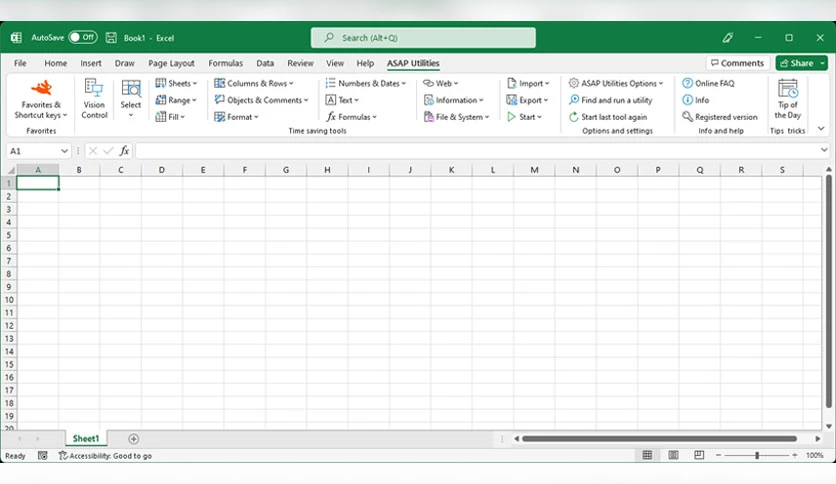Open Favorites & Shortcut keys menu
The width and height of the screenshot is (836, 484).
(x=41, y=100)
